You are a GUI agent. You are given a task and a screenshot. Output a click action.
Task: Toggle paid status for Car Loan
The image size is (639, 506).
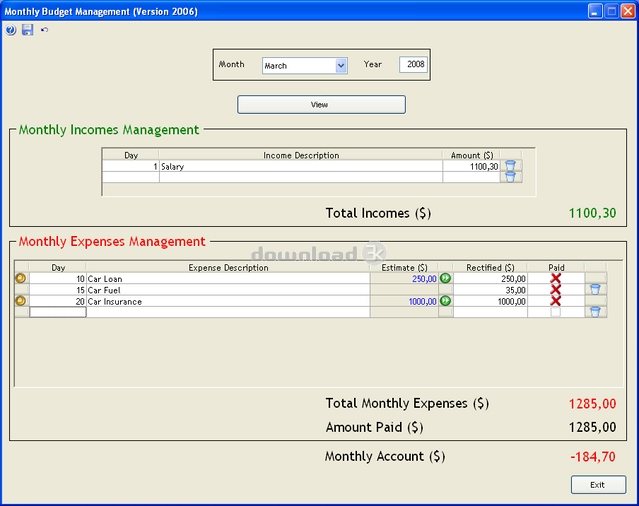tap(555, 278)
